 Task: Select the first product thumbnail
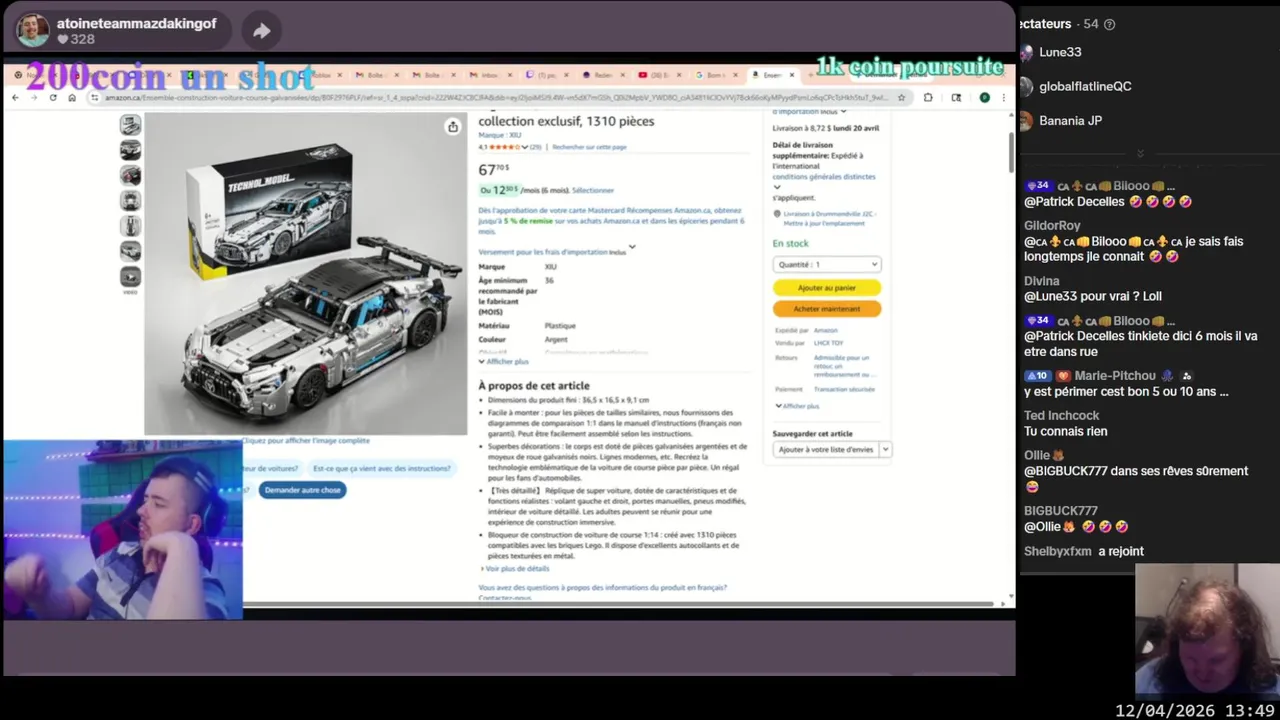[130, 124]
